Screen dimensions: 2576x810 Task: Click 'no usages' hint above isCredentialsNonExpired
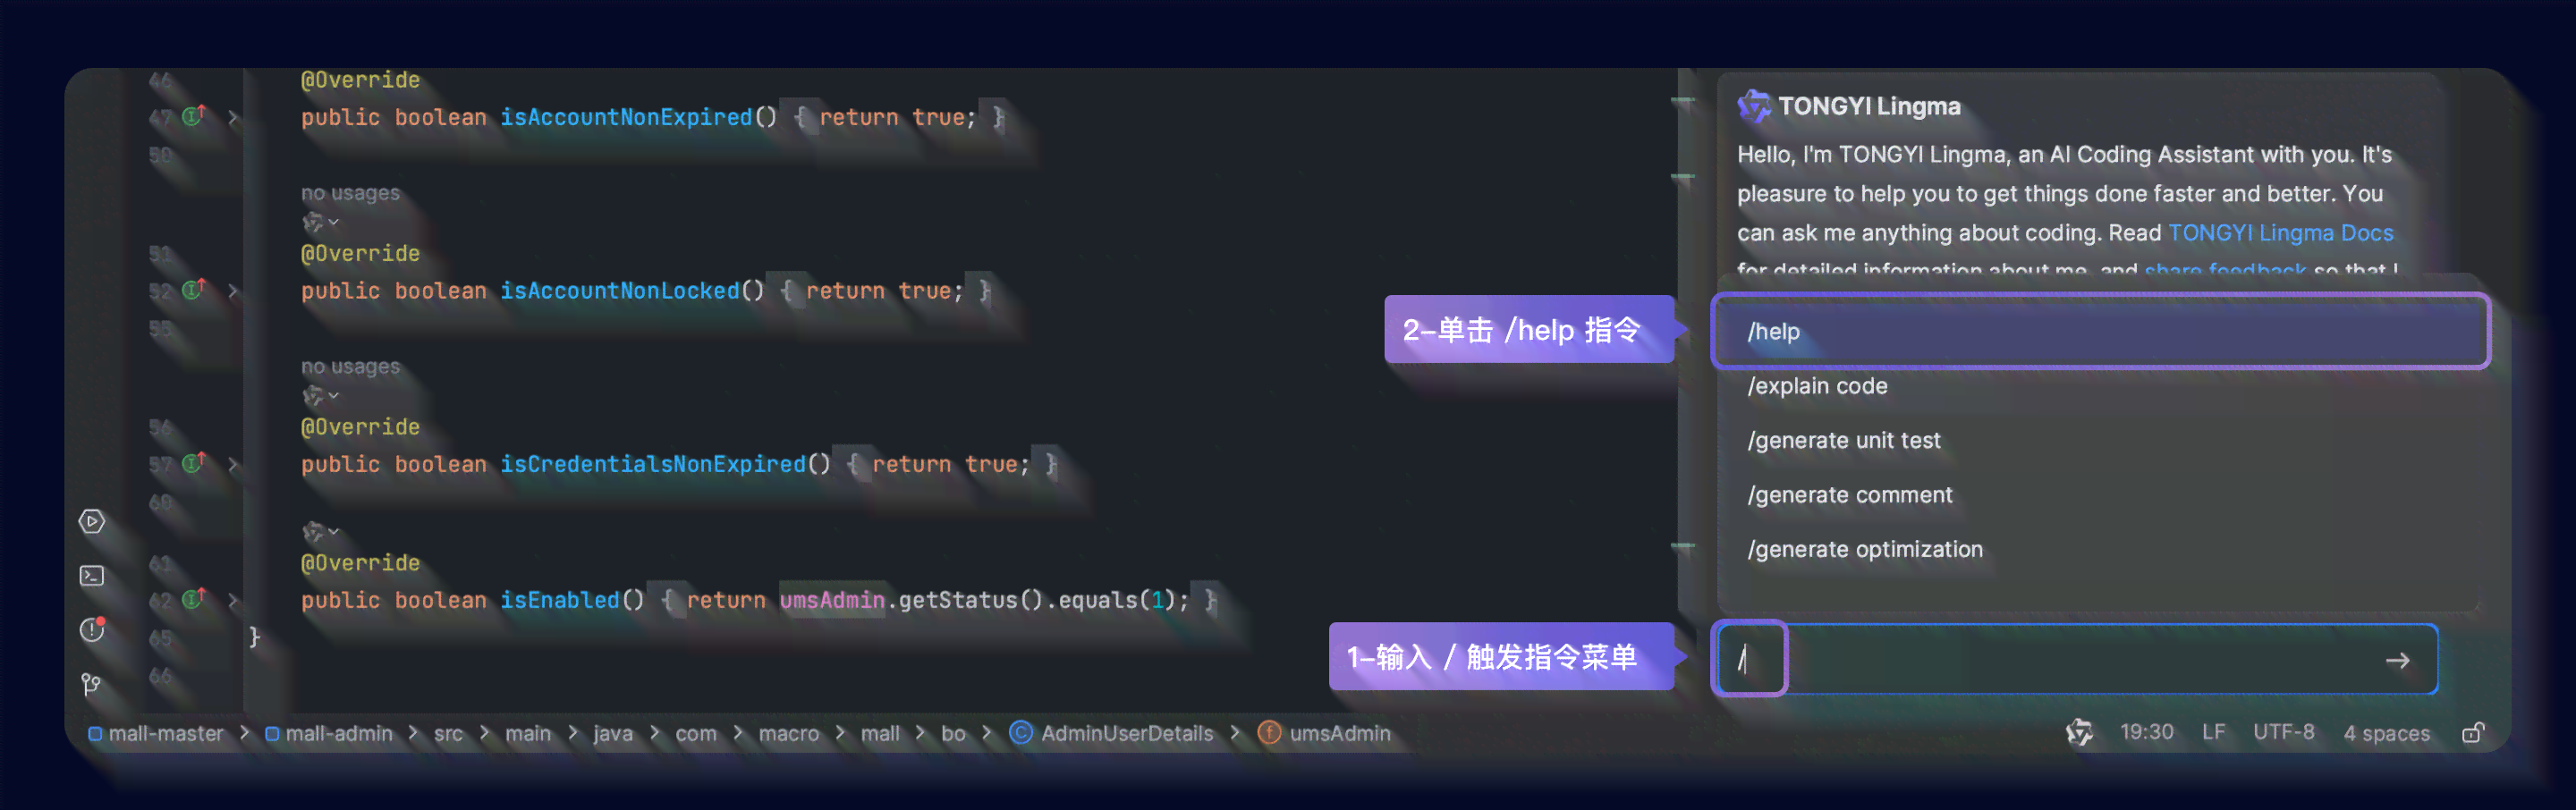(x=350, y=367)
